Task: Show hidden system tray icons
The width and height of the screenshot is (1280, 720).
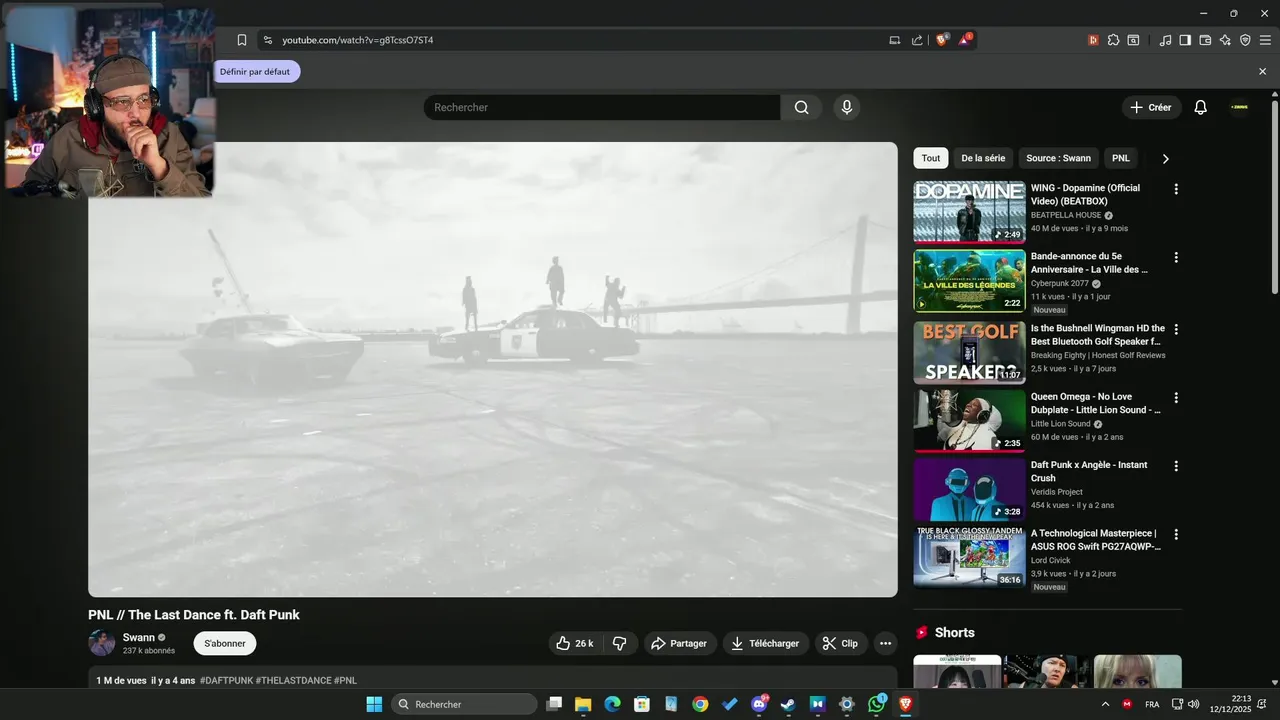Action: click(1105, 704)
